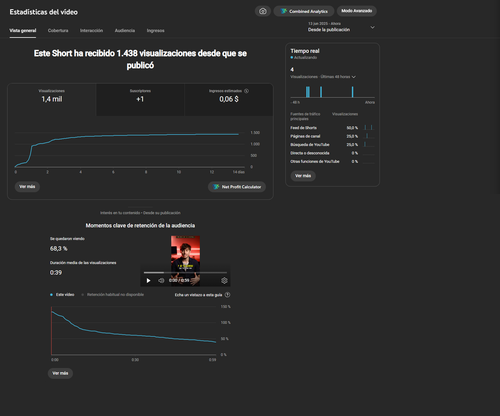Viewport: 500px width, 416px height.
Task: Click 'Ver más' below retention chart
Action: coord(60,373)
